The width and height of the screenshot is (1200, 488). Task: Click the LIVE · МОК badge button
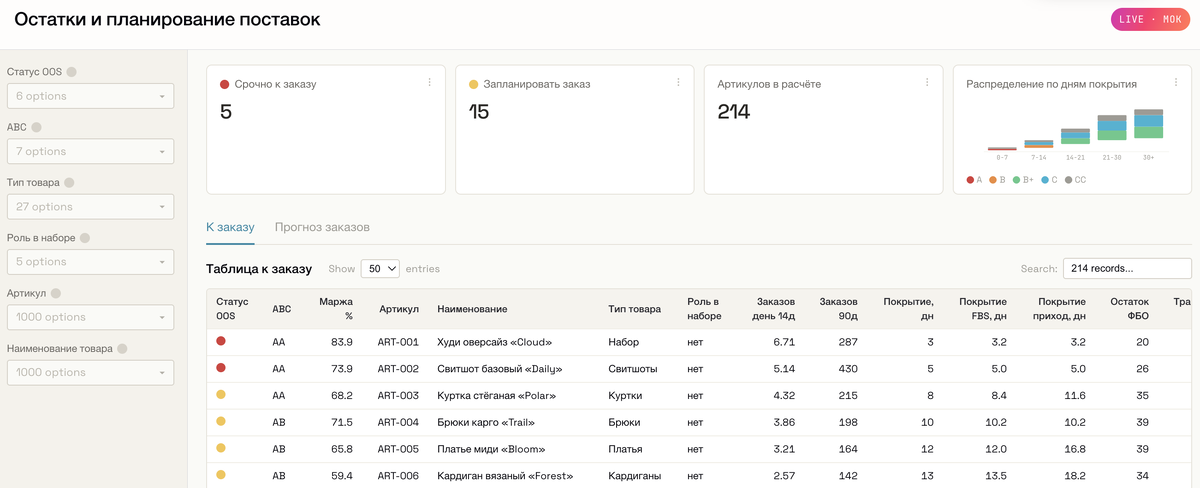pyautogui.click(x=1151, y=20)
